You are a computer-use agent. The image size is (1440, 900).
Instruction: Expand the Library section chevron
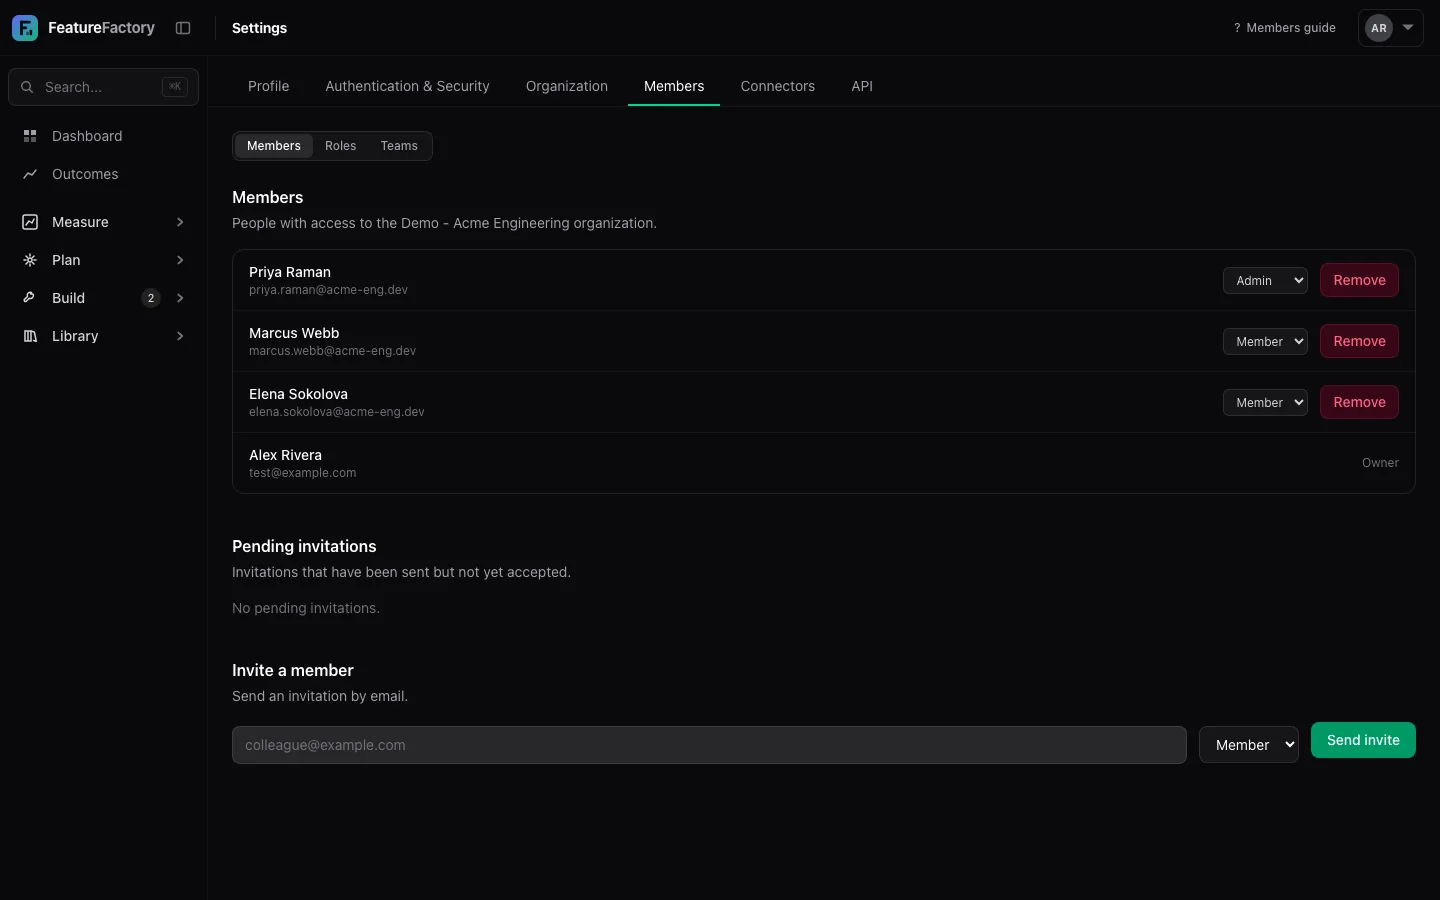180,336
